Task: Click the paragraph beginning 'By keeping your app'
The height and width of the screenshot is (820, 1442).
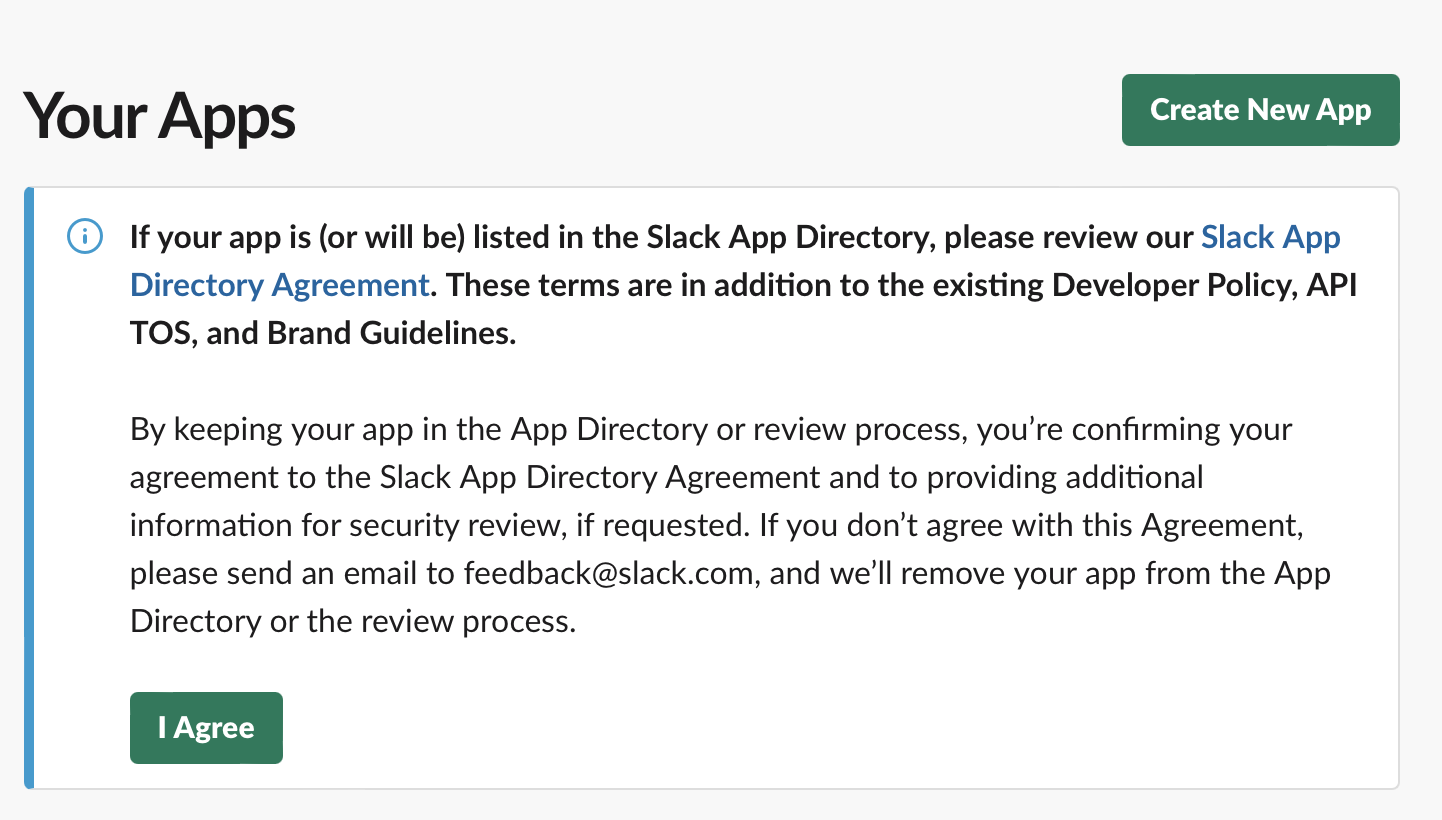Action: point(731,525)
